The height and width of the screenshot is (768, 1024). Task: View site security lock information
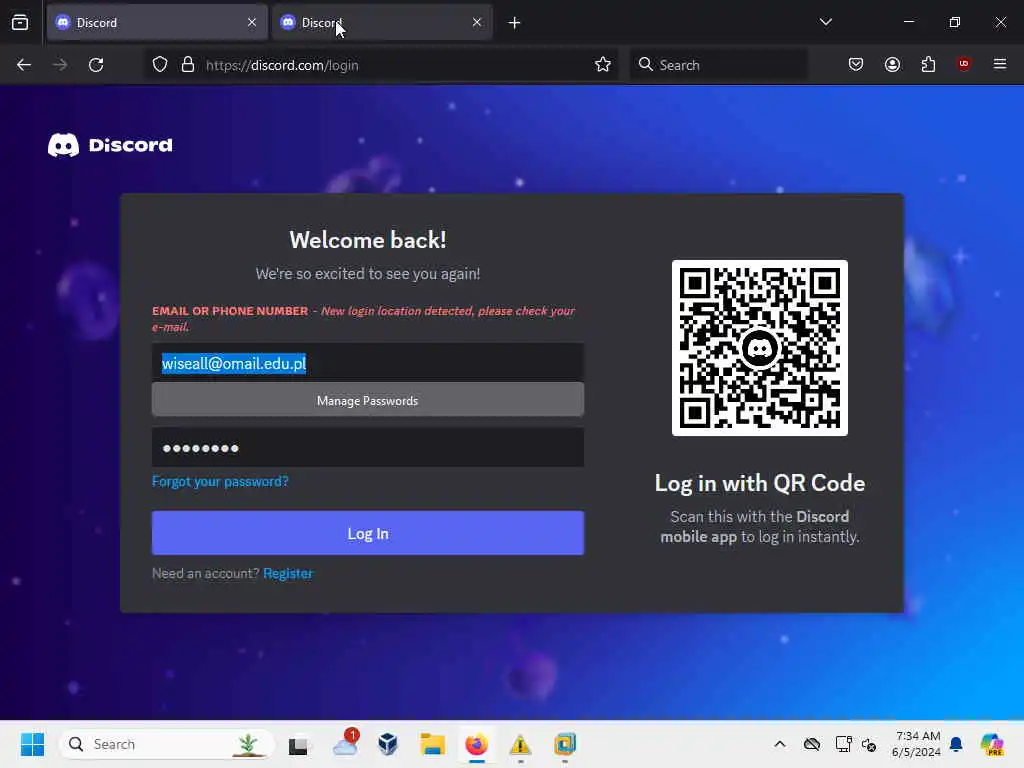(x=188, y=65)
